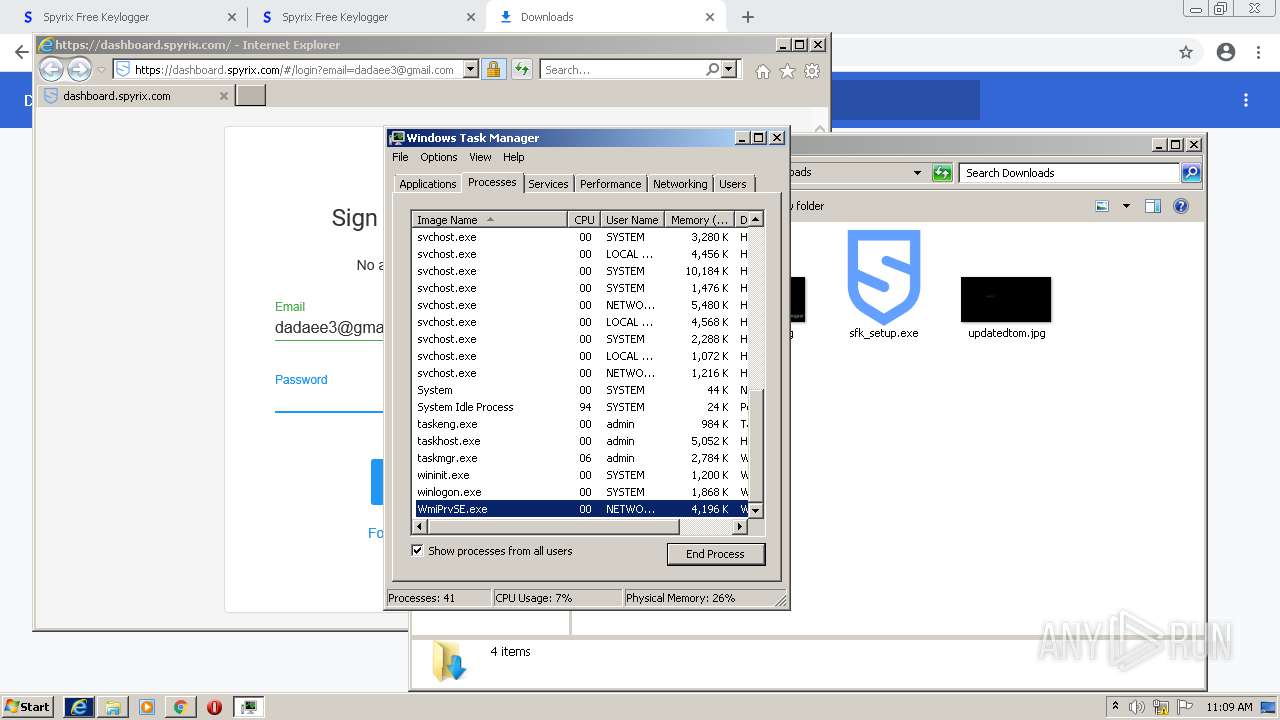1280x720 pixels.
Task: Open Task Manager Options menu
Action: (x=438, y=157)
